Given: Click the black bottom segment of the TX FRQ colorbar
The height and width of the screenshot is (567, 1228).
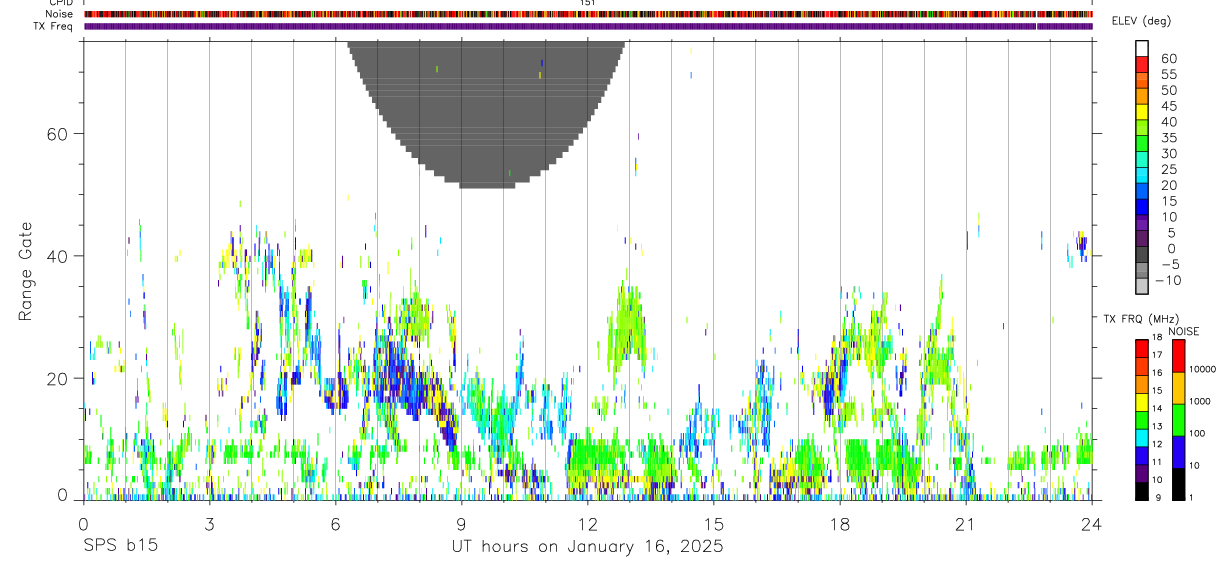Looking at the screenshot, I should pos(1142,491).
